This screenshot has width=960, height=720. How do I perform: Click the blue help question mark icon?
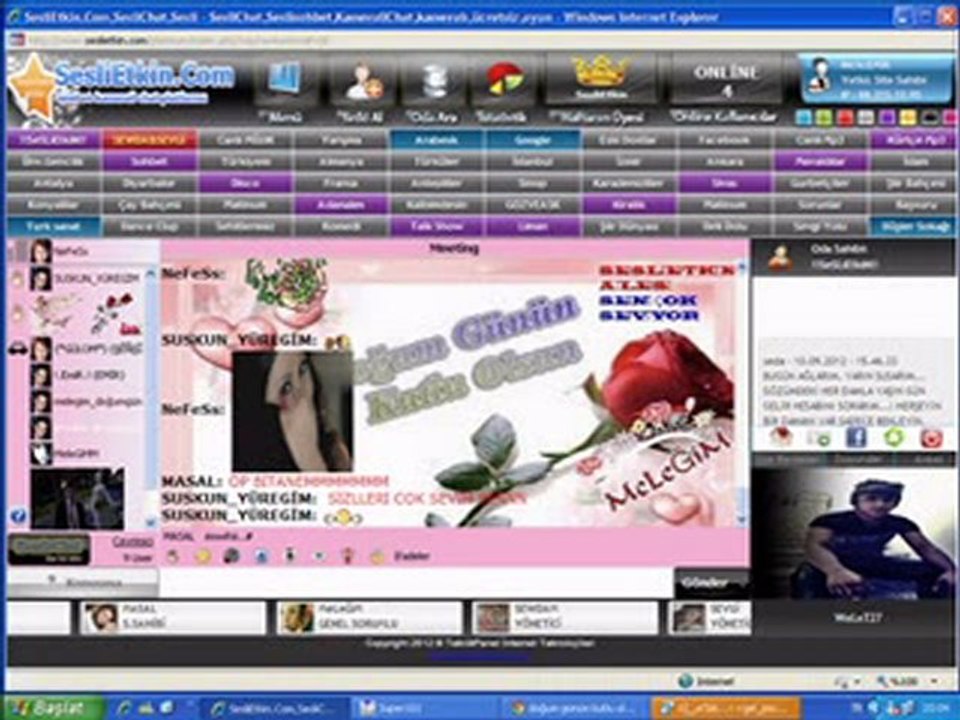18,516
